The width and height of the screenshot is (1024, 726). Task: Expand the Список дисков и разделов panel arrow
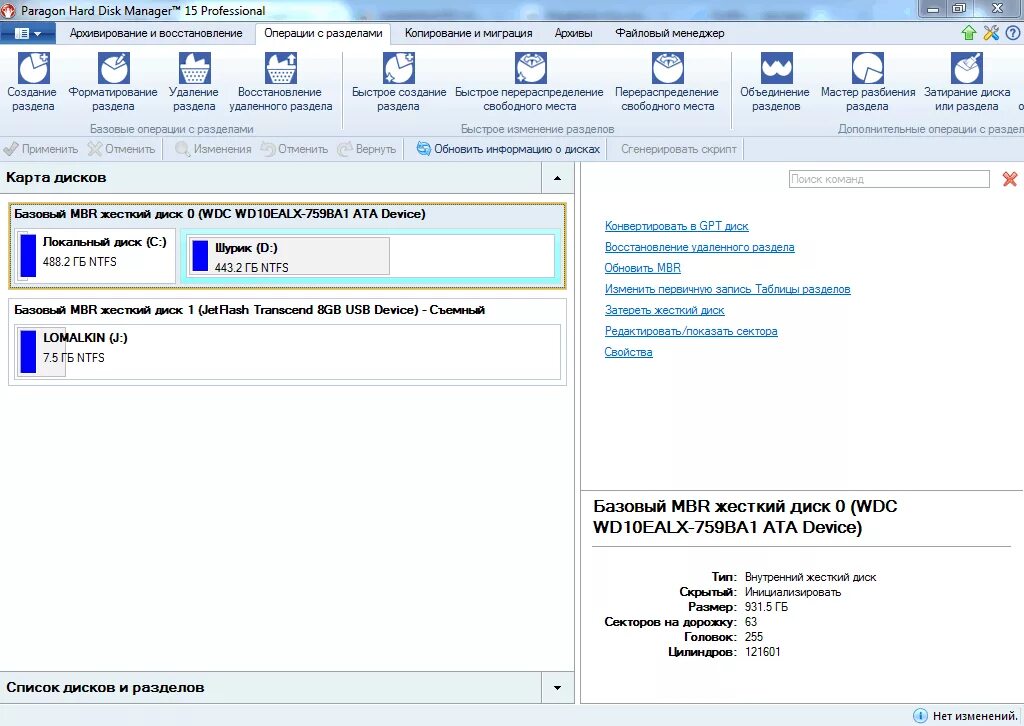tap(558, 687)
